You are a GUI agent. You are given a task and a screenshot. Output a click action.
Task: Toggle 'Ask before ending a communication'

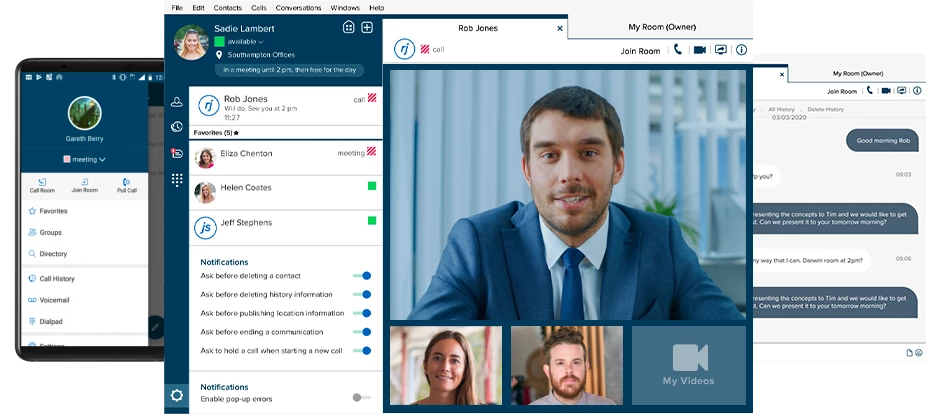(x=362, y=331)
